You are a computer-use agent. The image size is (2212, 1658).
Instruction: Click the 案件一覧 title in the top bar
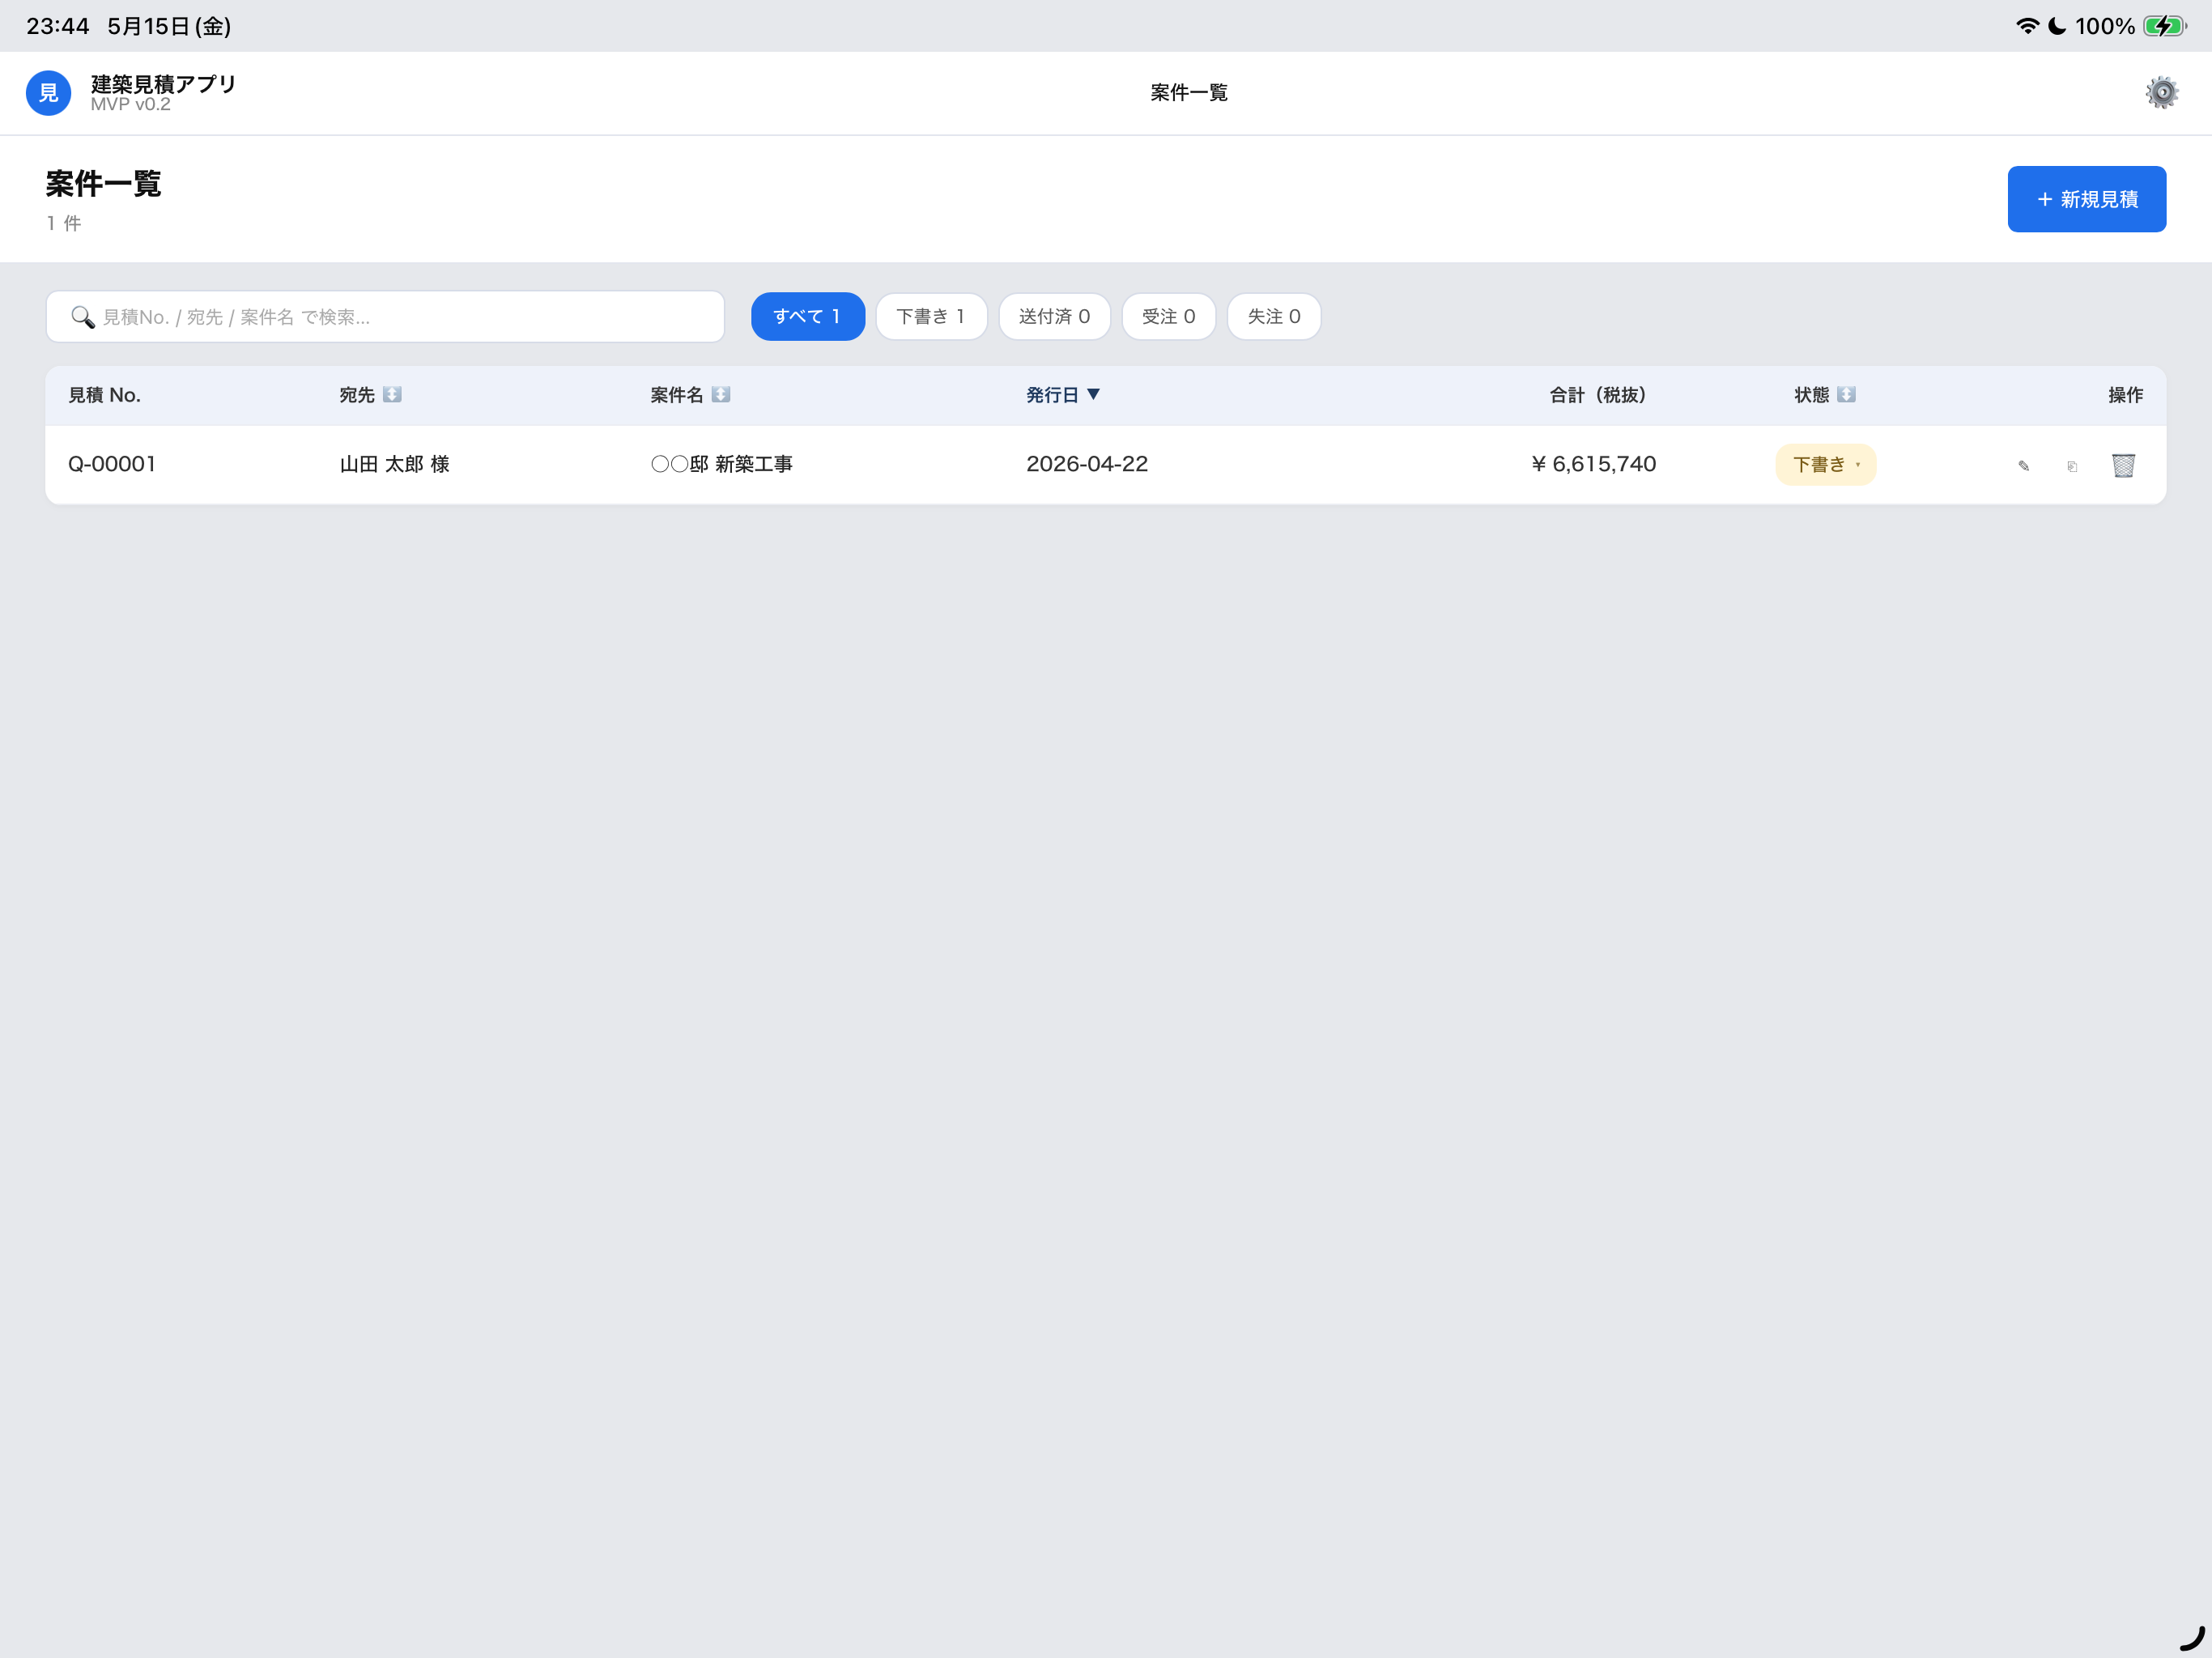coord(1188,92)
